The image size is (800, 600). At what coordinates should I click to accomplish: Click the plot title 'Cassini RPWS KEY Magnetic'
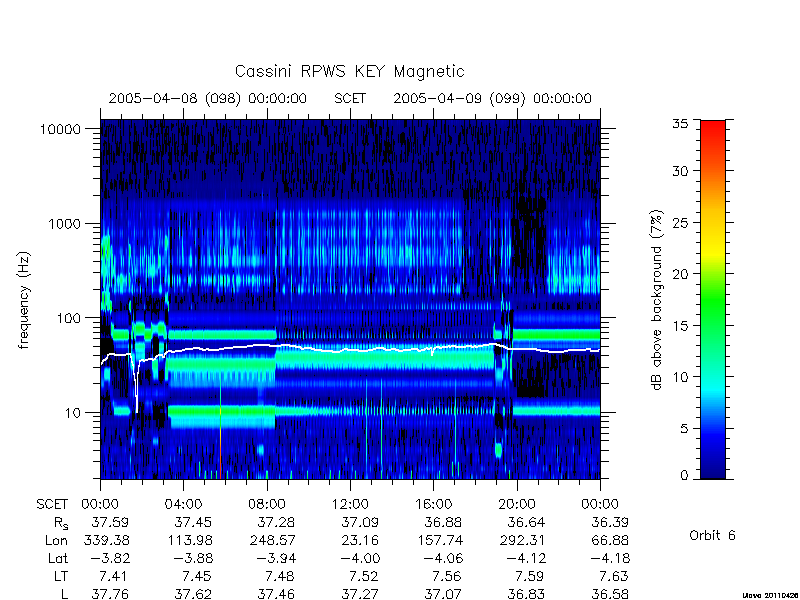[x=349, y=71]
